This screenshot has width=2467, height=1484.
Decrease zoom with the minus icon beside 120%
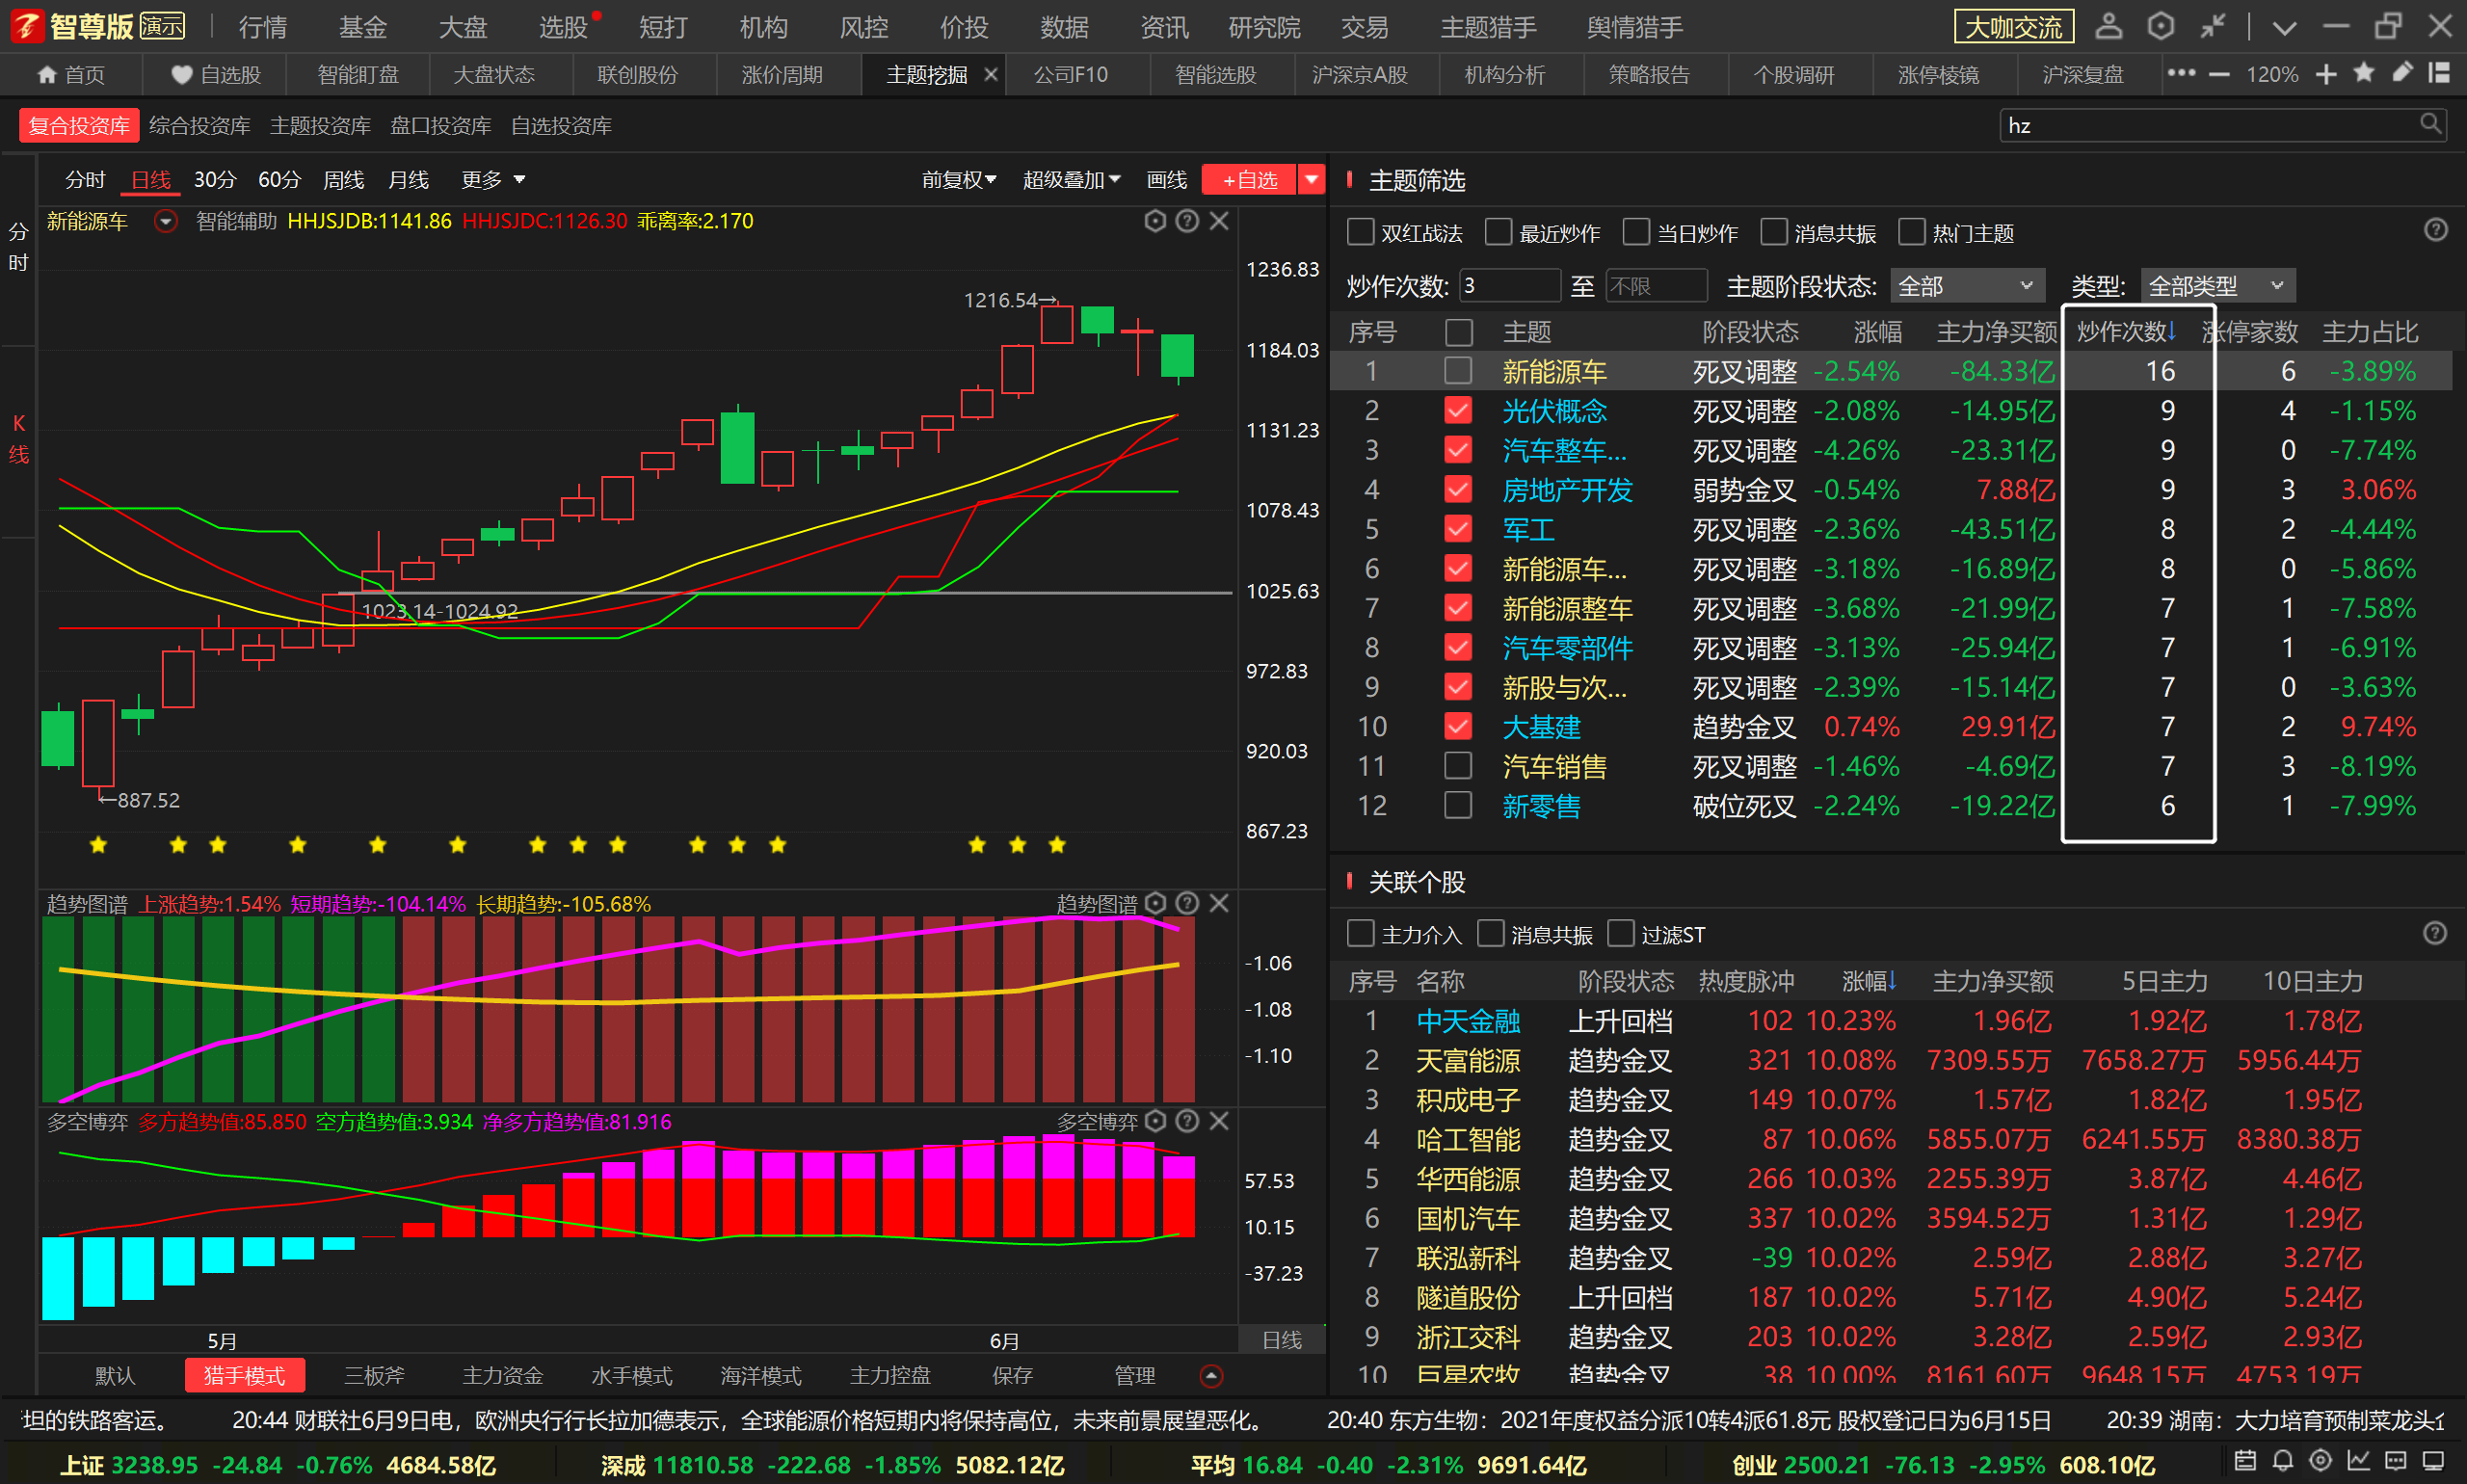point(2219,74)
